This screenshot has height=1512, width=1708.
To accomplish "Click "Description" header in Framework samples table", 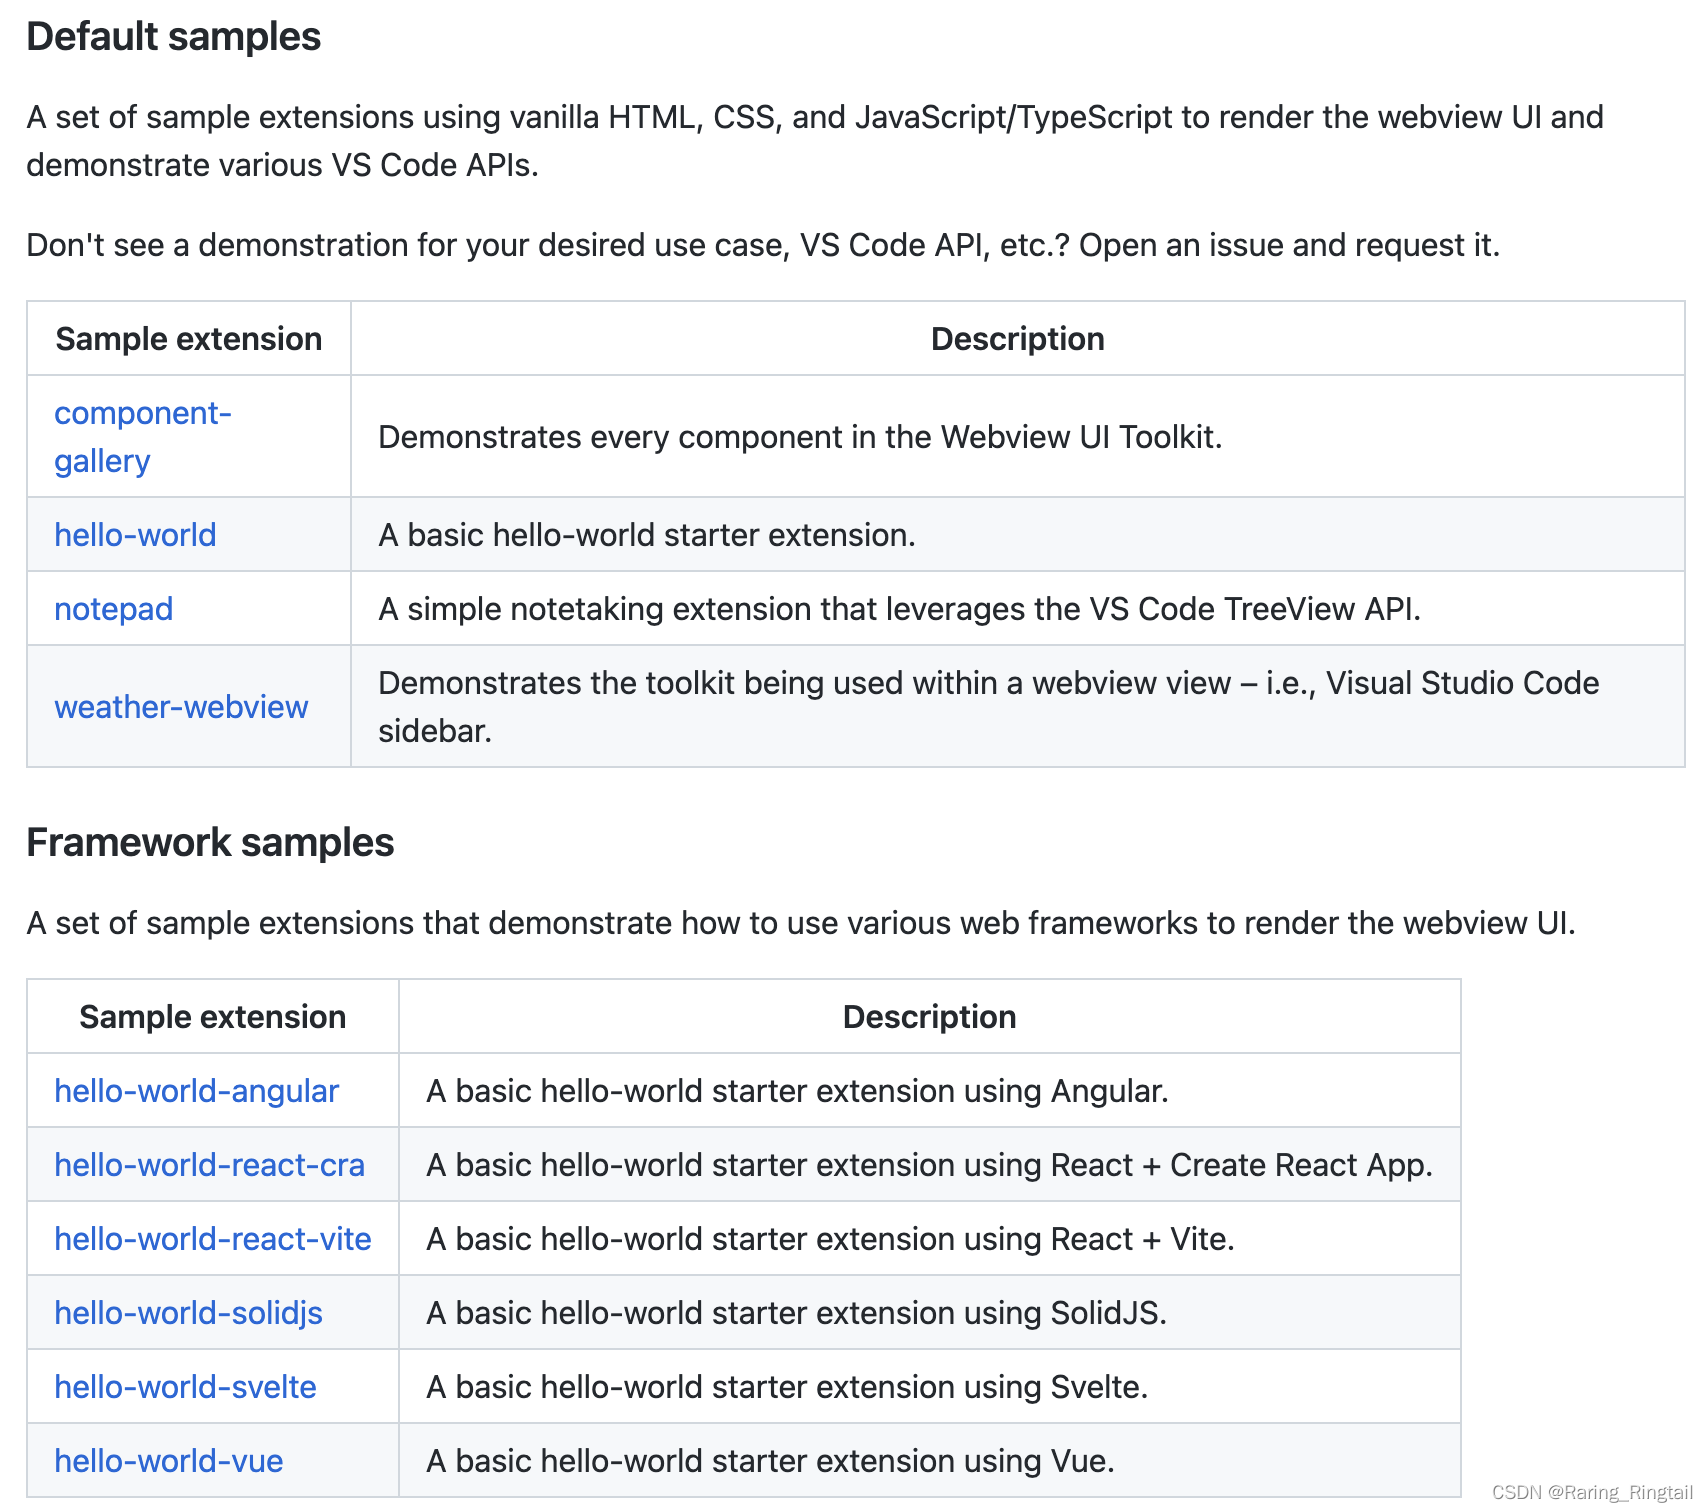I will point(929,1017).
